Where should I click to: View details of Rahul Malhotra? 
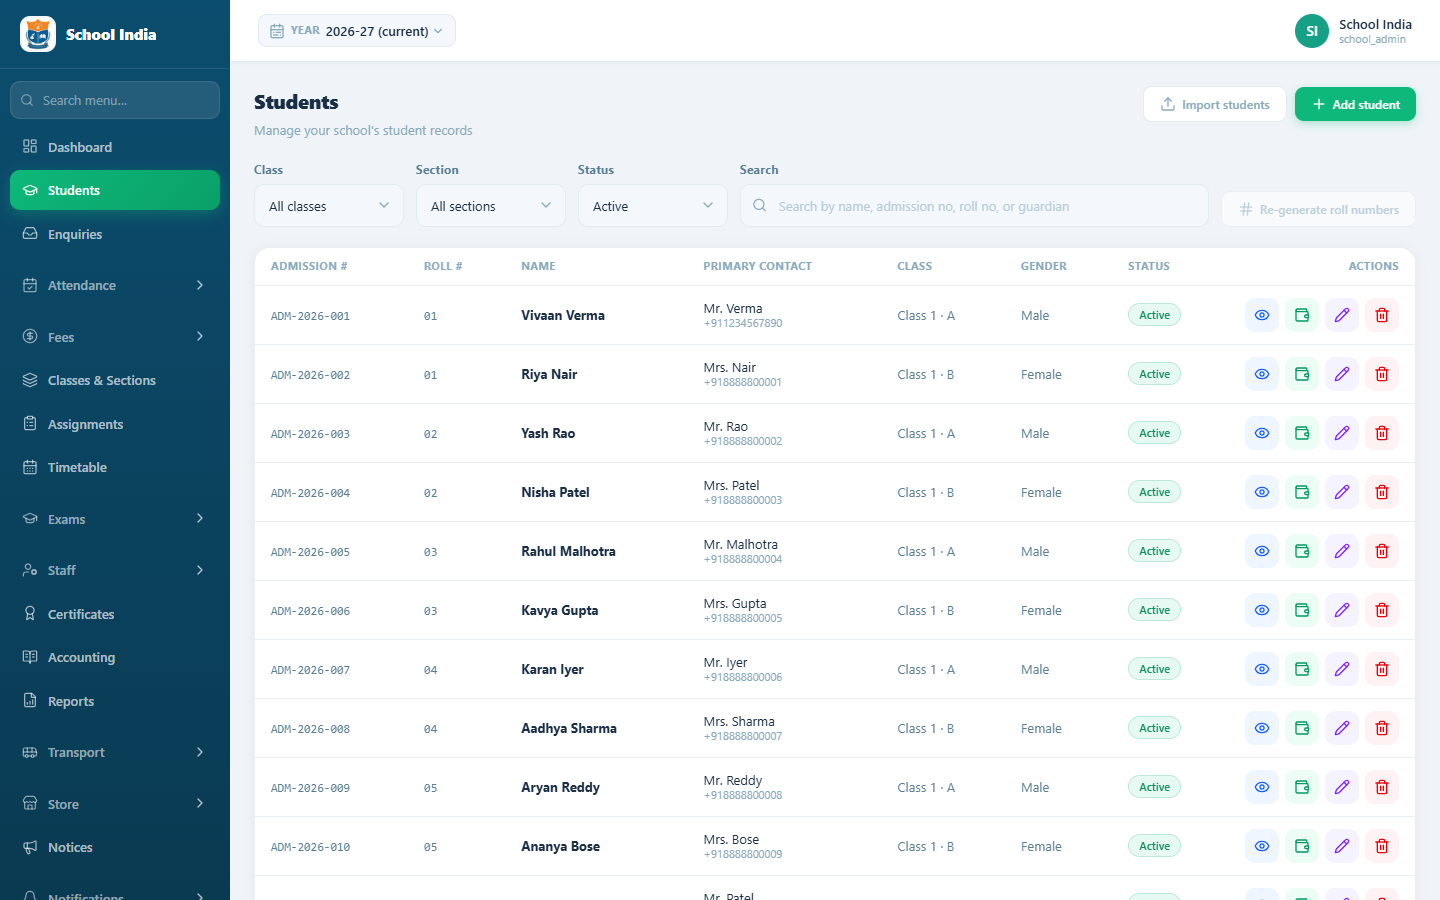click(x=1262, y=551)
